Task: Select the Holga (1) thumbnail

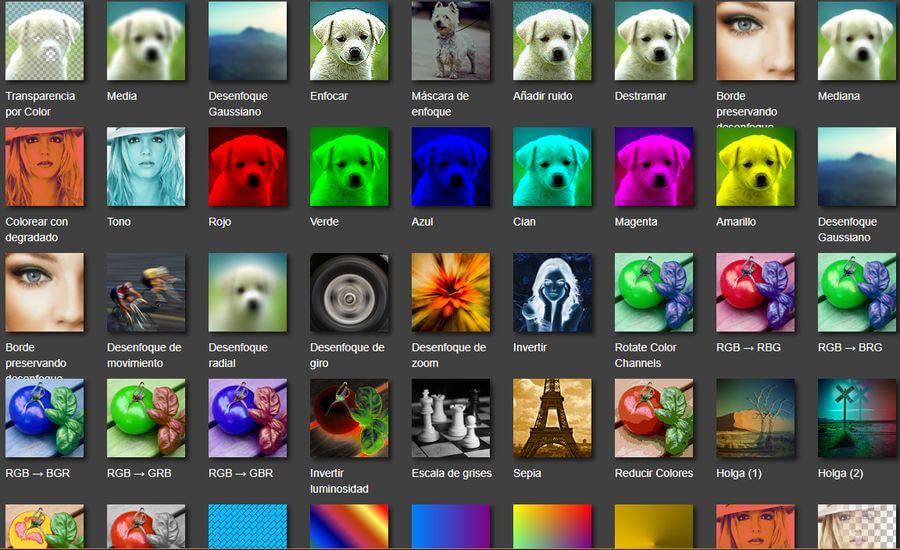Action: (x=755, y=418)
